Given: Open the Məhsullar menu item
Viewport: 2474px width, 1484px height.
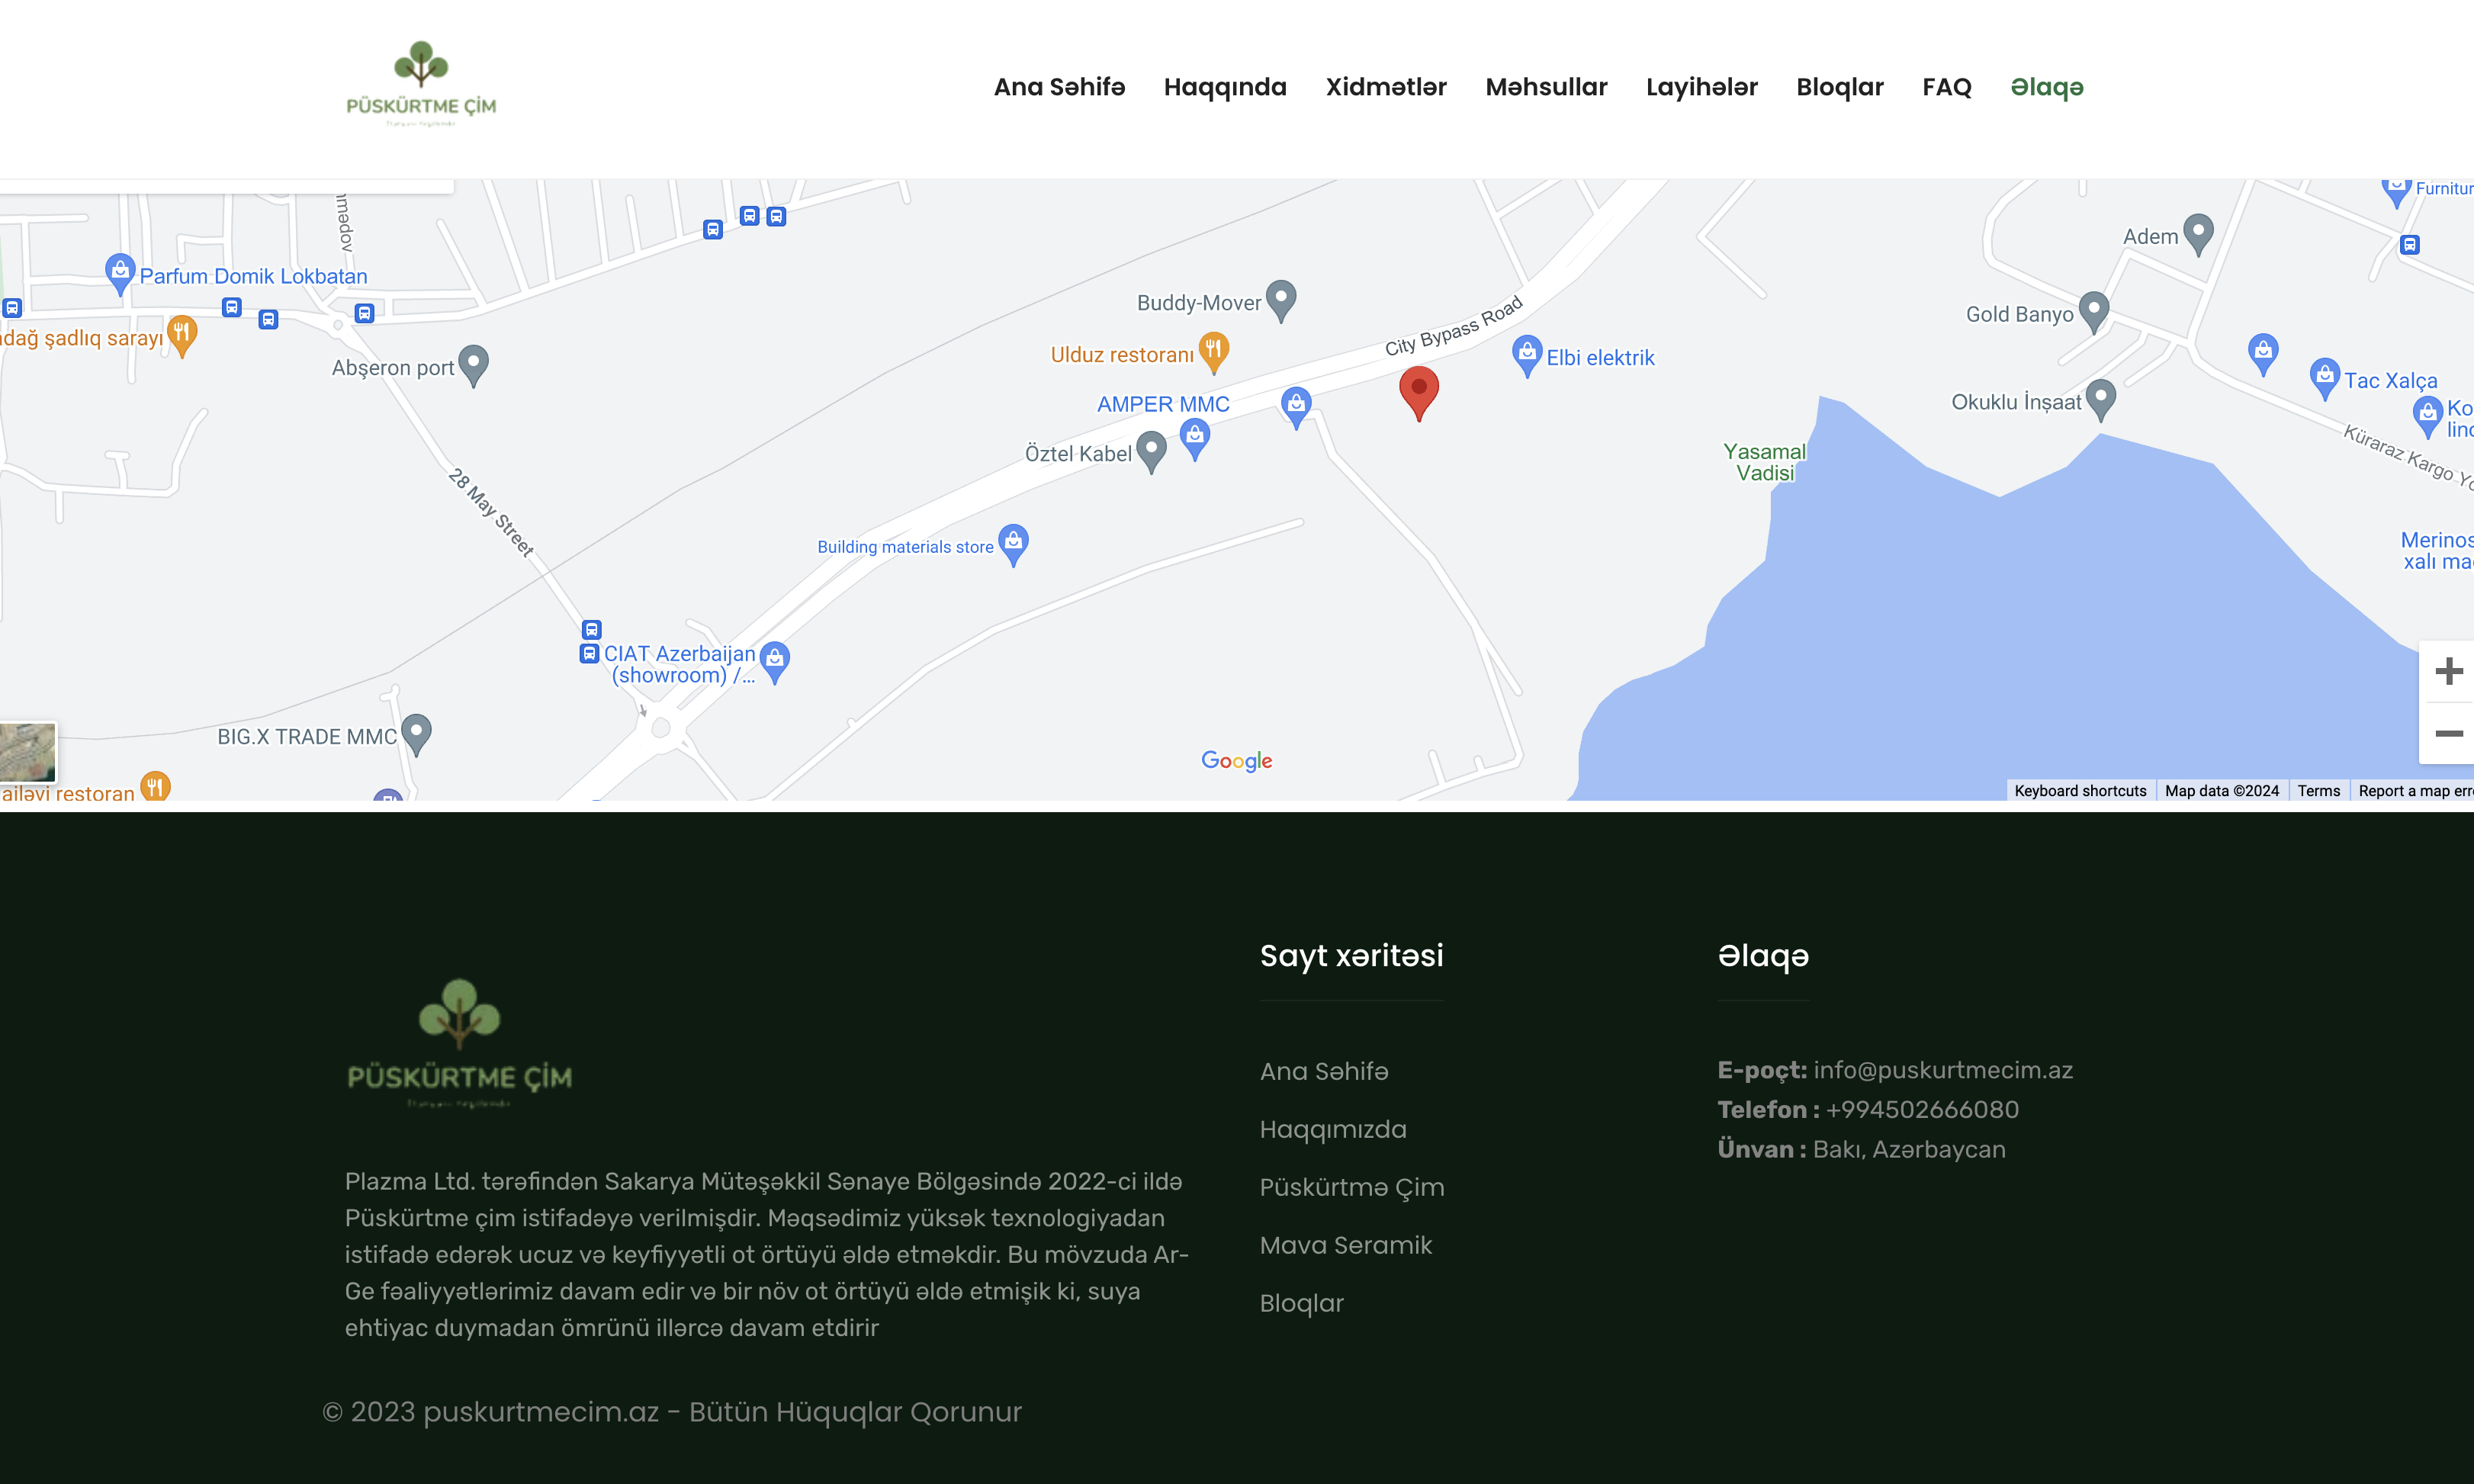Looking at the screenshot, I should point(1545,87).
